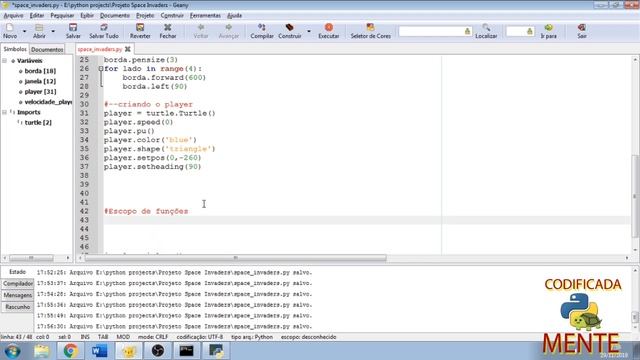
Task: Open the Editar menu
Action: (x=37, y=16)
